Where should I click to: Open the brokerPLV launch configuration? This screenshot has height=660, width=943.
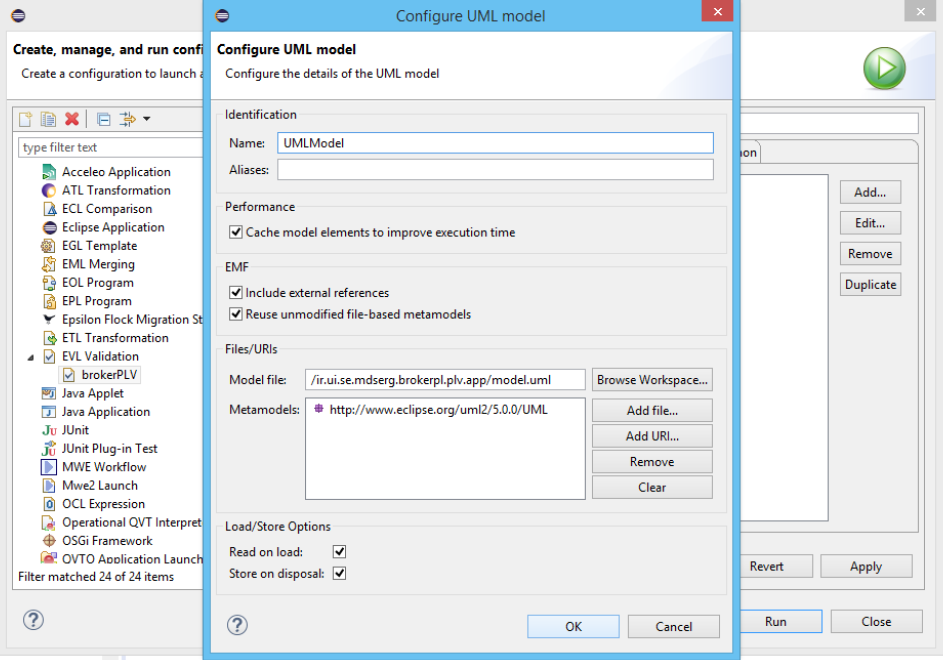(x=101, y=375)
